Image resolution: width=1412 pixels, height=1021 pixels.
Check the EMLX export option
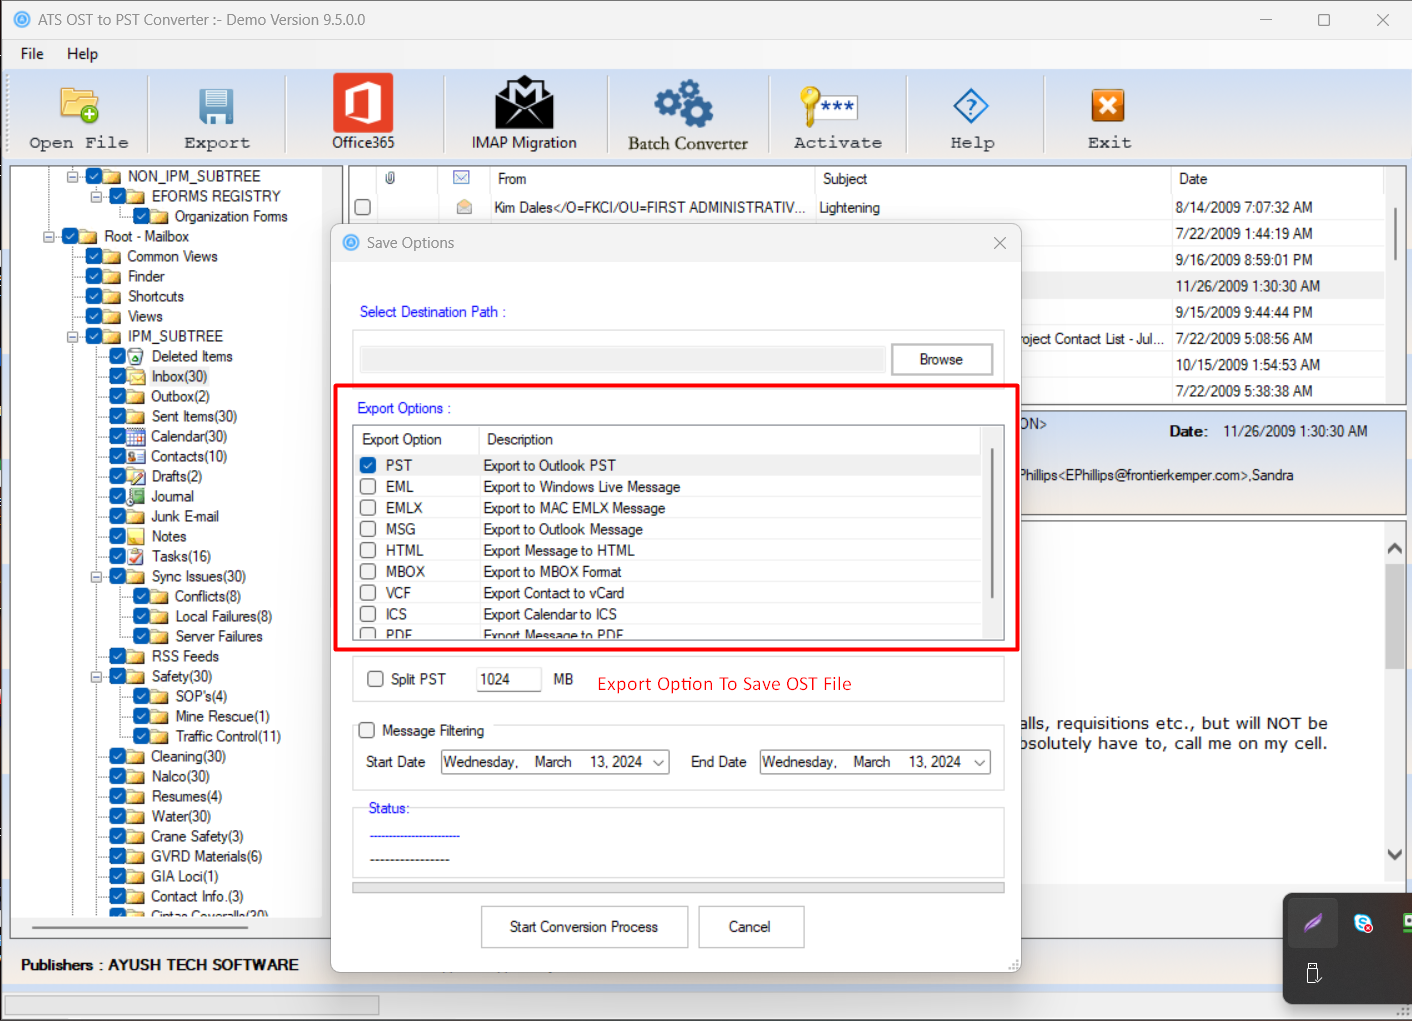(368, 508)
